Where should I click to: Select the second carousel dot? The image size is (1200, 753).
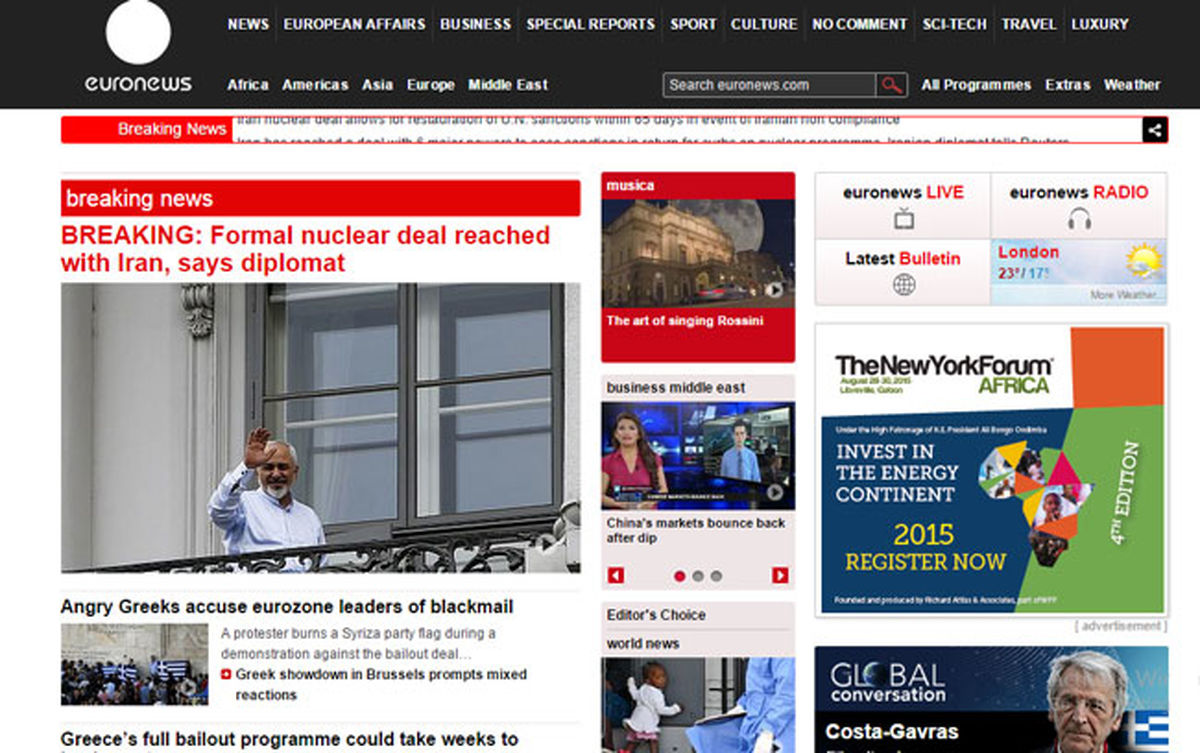click(698, 576)
